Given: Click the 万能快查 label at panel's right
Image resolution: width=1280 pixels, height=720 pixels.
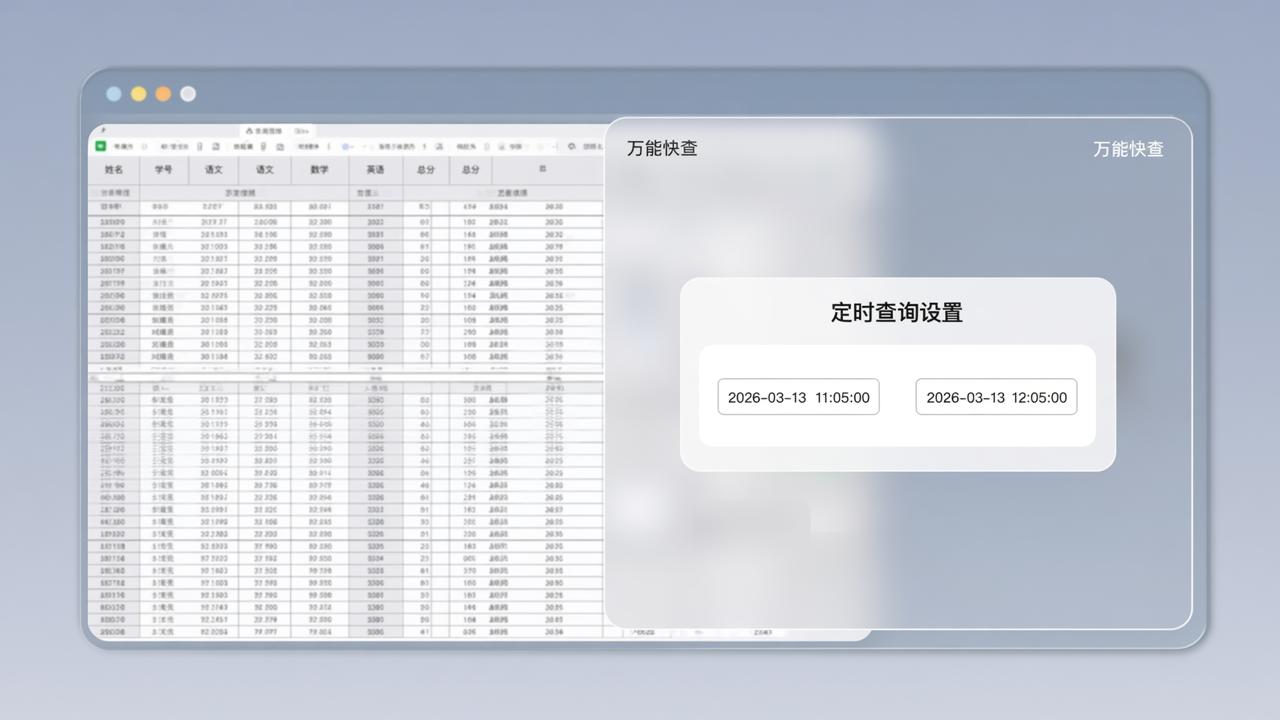Looking at the screenshot, I should (1128, 149).
